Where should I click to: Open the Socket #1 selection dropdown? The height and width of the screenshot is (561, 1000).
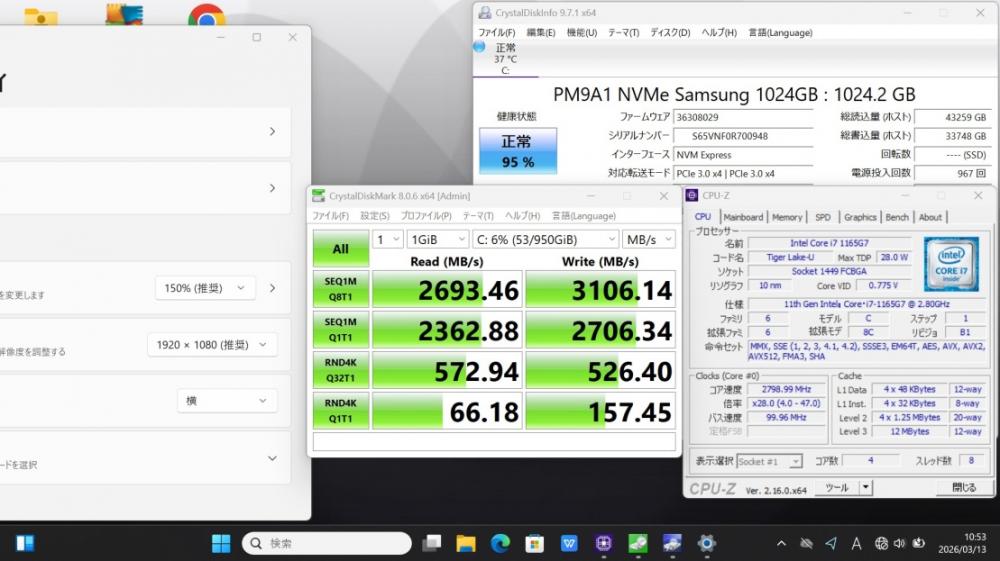[769, 461]
